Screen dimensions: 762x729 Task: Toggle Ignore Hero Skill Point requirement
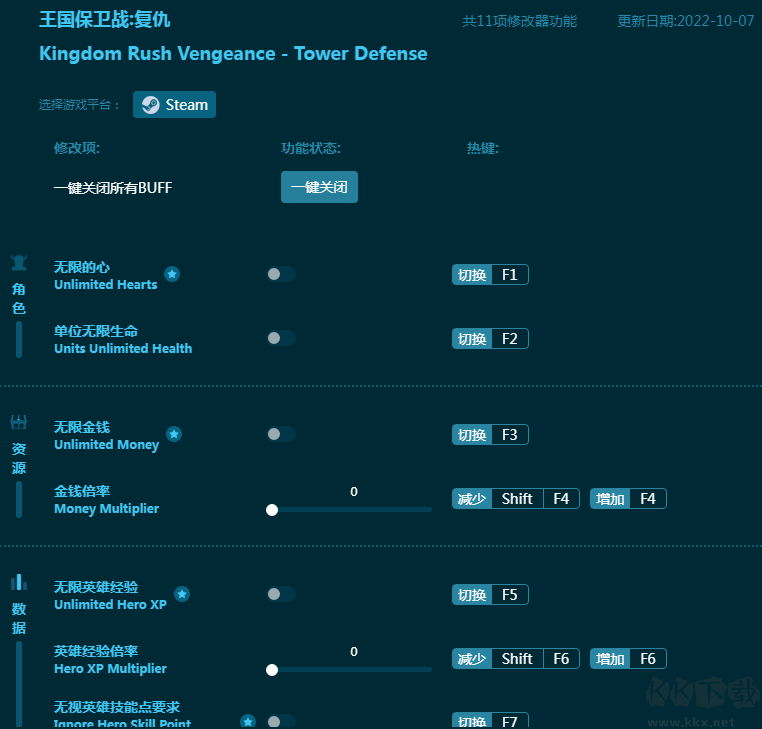(x=281, y=721)
